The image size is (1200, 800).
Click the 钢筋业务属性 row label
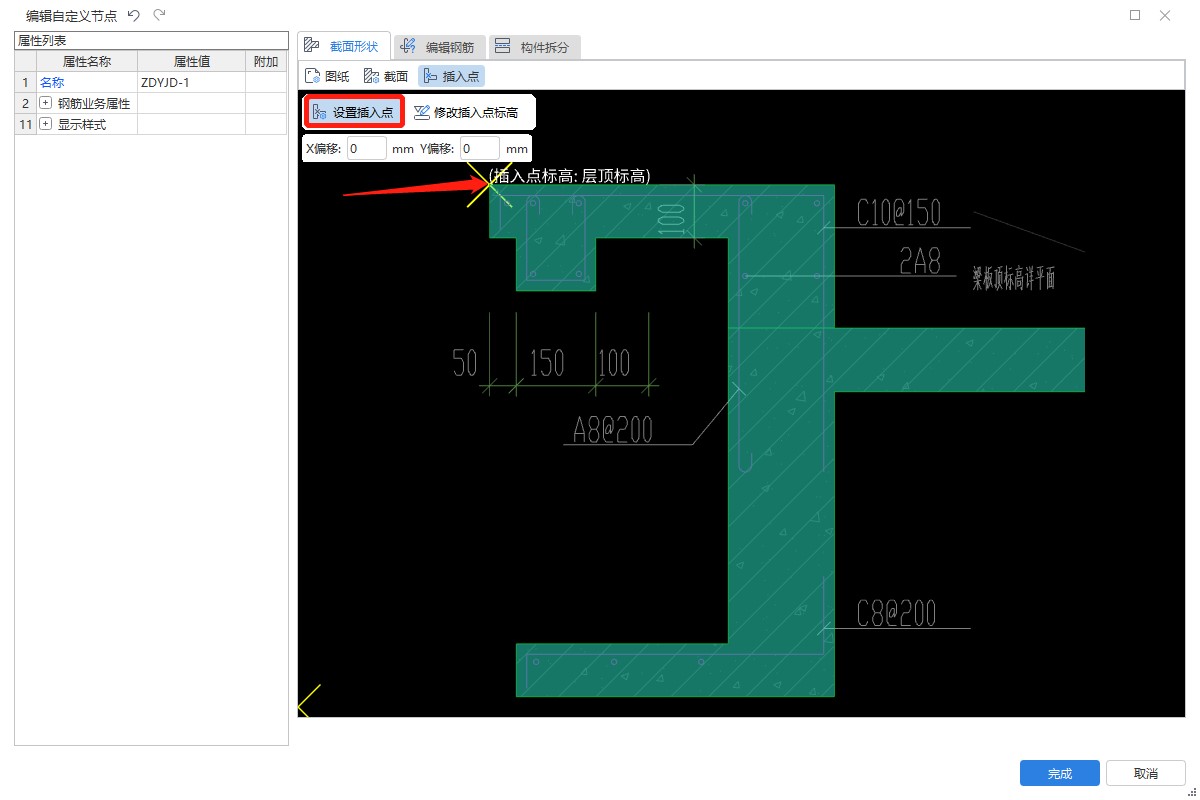(94, 103)
